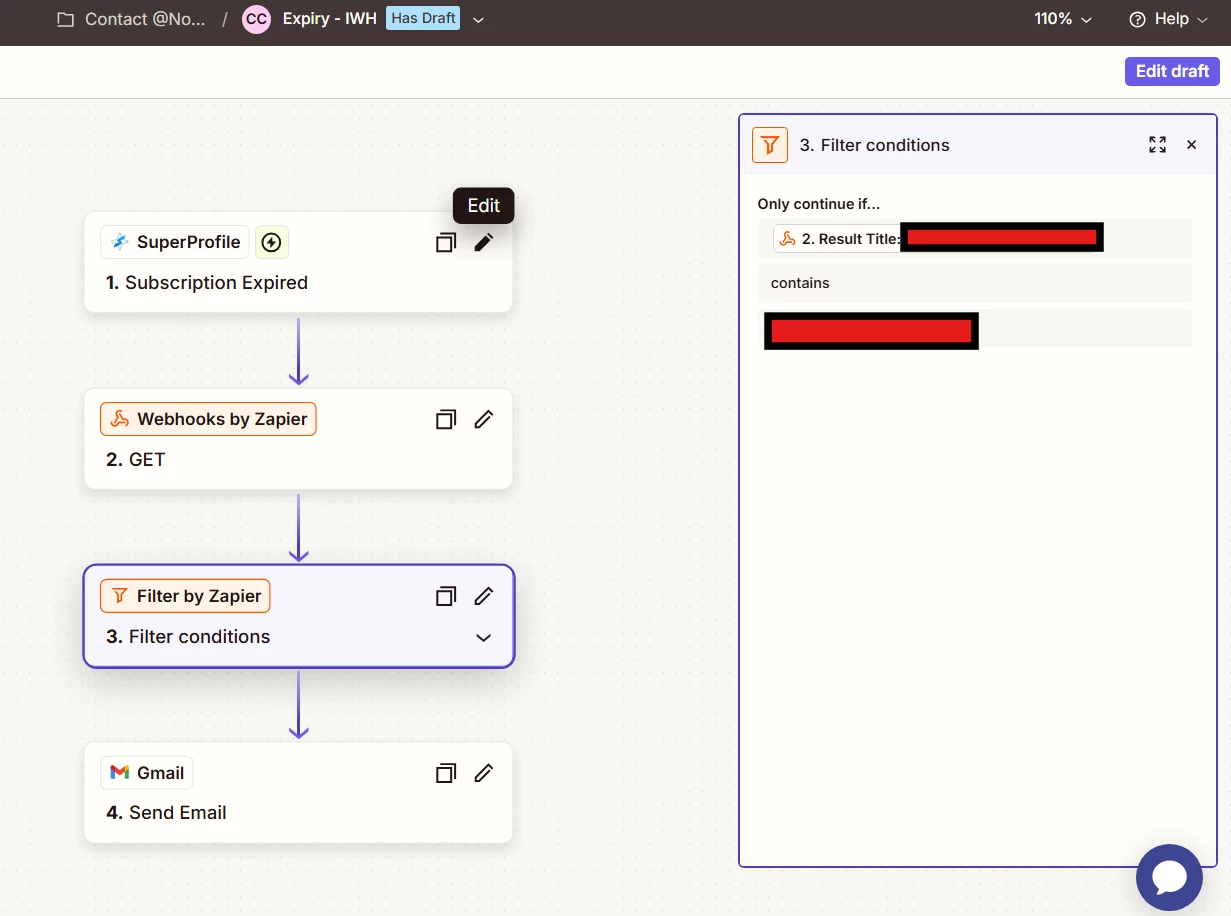The height and width of the screenshot is (916, 1231).
Task: Click the contains condition field
Action: click(x=975, y=283)
